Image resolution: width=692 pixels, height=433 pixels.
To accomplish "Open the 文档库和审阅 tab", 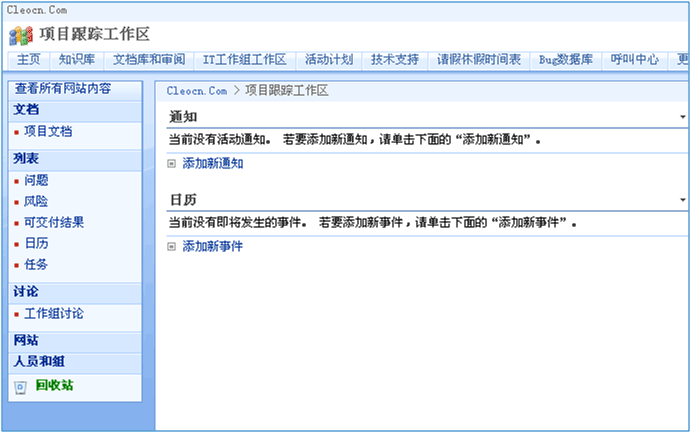I will [149, 60].
